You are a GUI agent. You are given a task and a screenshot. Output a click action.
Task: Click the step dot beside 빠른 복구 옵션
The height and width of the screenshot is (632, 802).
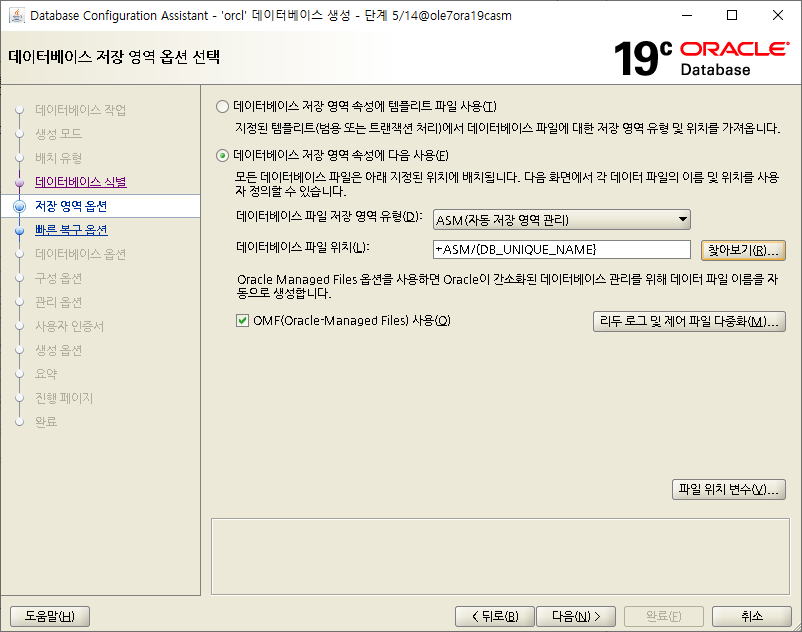[19, 230]
